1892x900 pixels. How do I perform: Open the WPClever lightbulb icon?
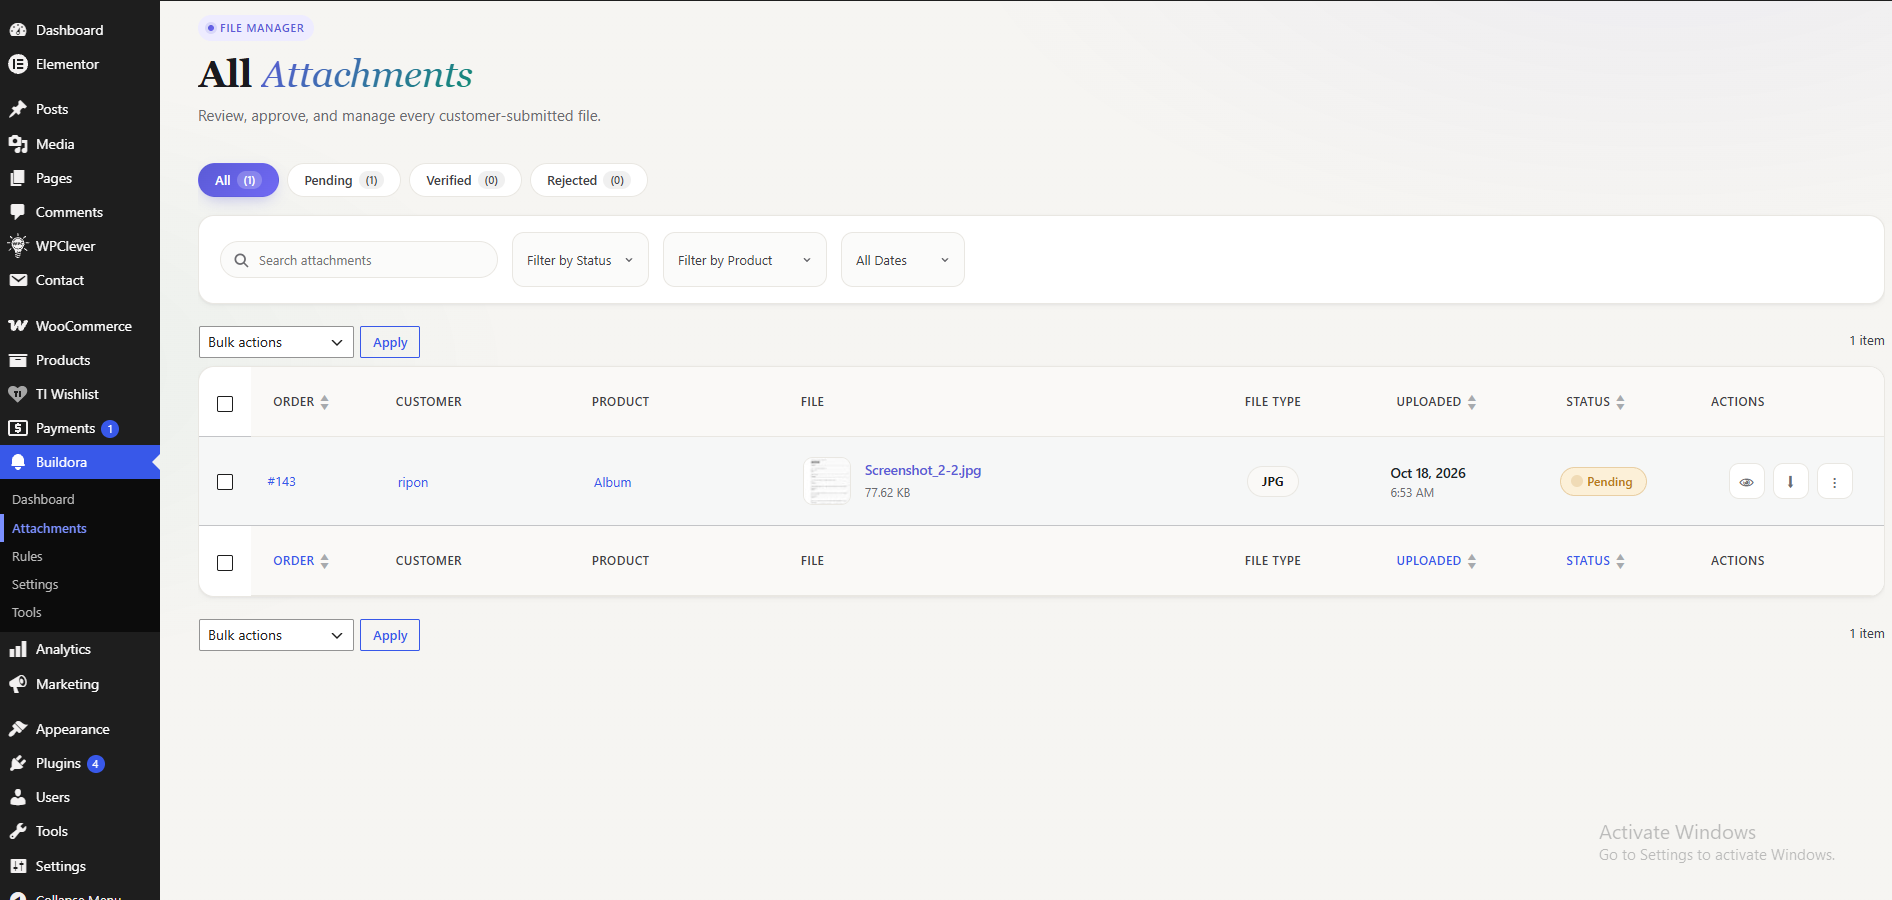(x=18, y=246)
